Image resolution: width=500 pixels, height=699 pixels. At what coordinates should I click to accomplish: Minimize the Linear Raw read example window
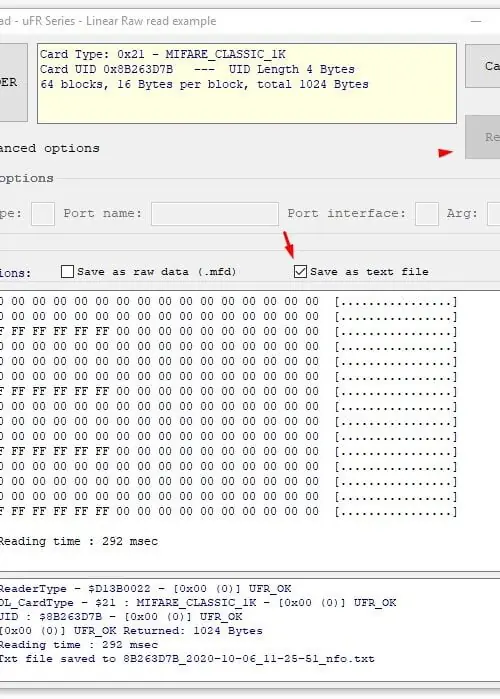click(x=476, y=21)
